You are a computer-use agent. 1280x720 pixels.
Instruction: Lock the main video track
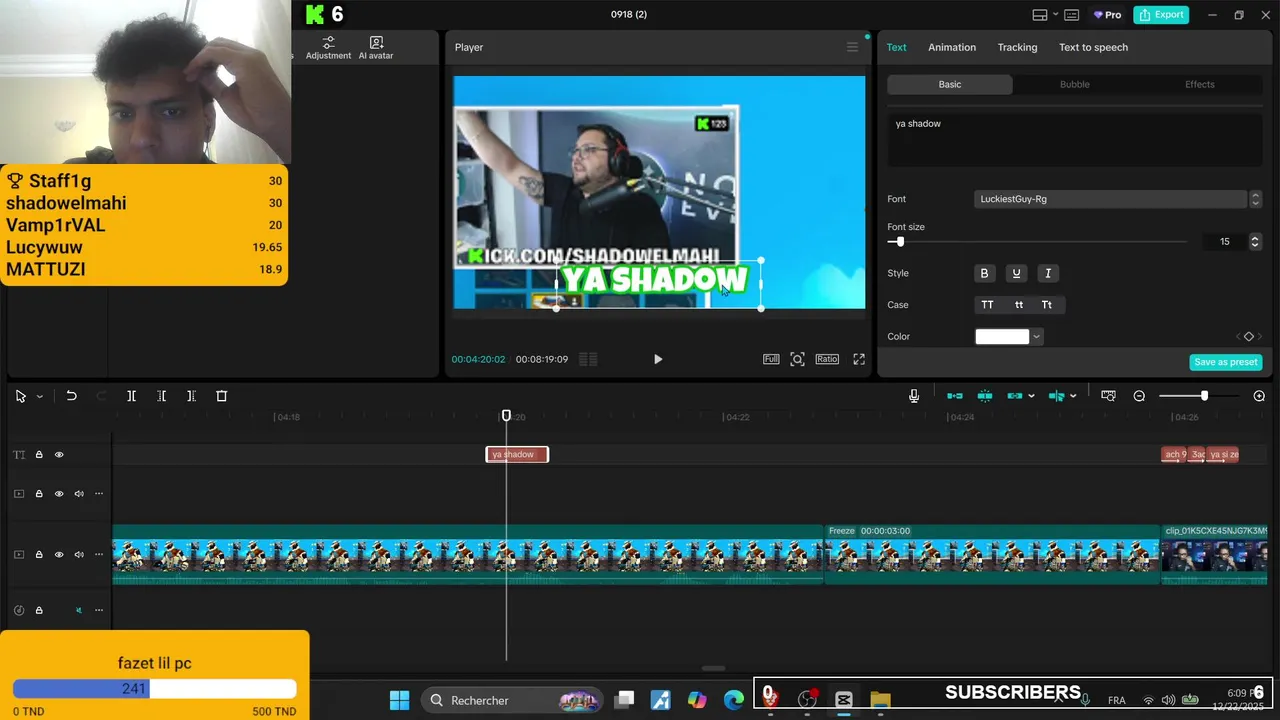pos(39,555)
